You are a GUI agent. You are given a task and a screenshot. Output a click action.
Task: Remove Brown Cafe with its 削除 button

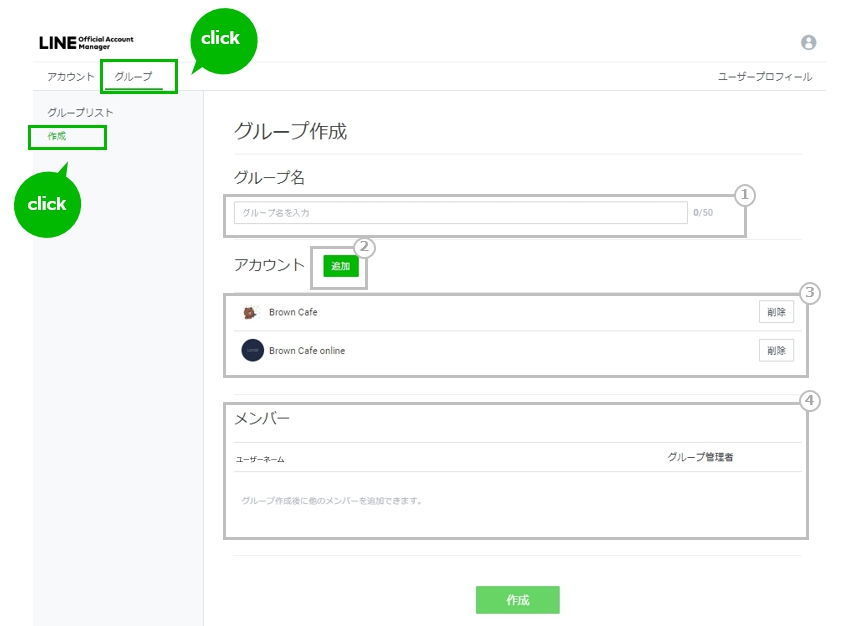click(x=776, y=312)
